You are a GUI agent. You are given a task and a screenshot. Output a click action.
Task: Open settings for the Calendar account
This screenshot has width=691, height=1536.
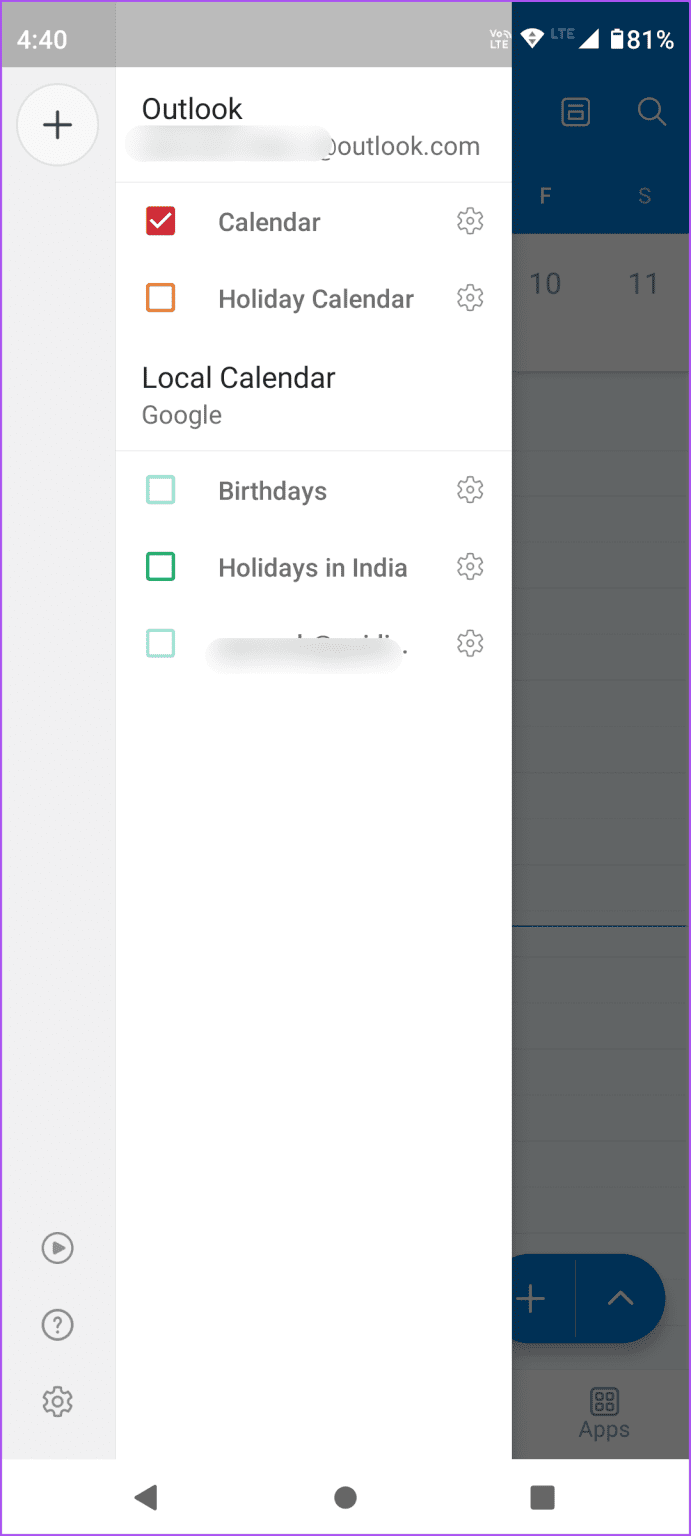(x=470, y=222)
